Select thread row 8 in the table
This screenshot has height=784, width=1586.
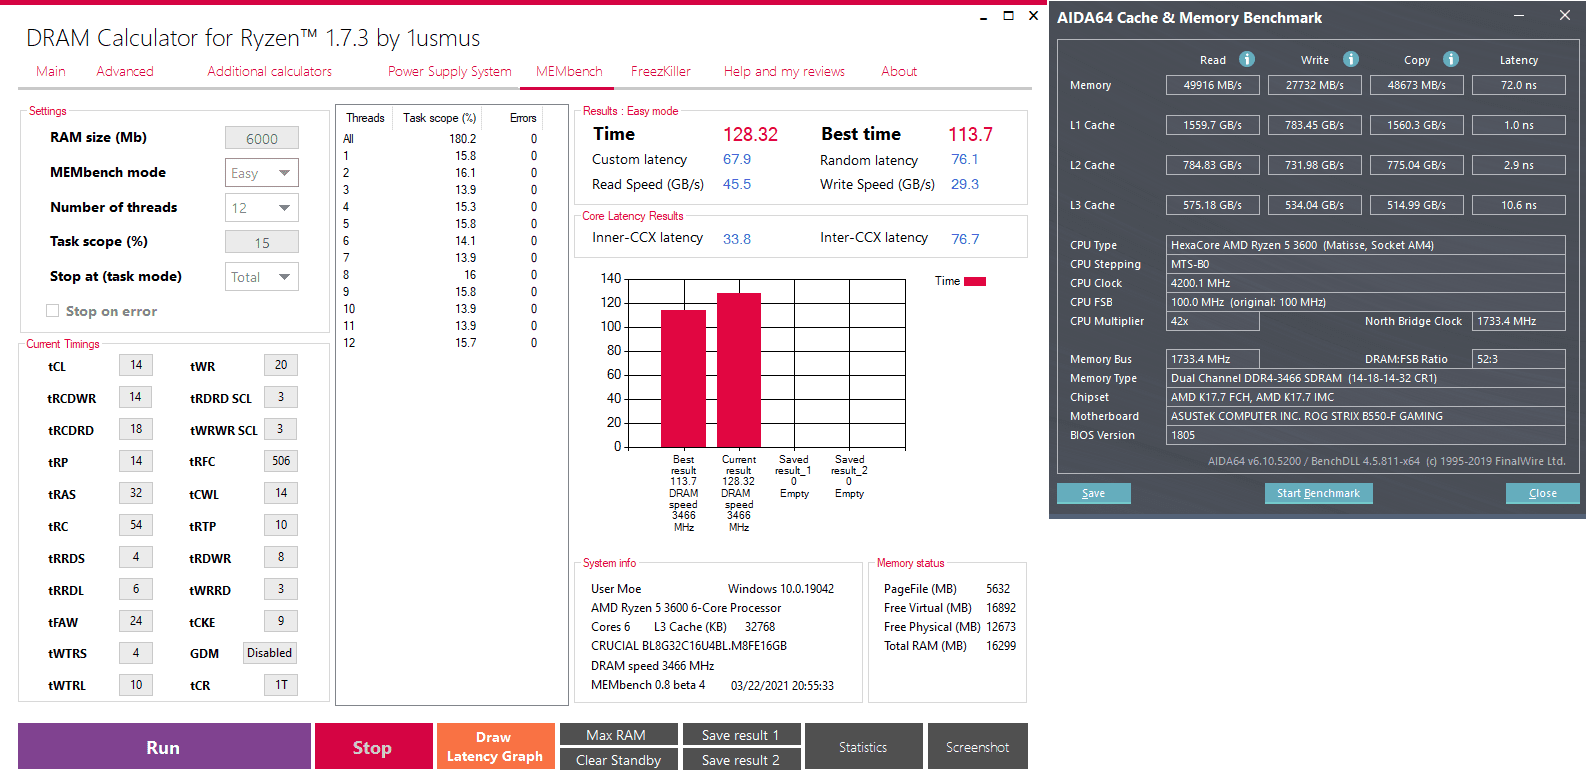pyautogui.click(x=440, y=275)
